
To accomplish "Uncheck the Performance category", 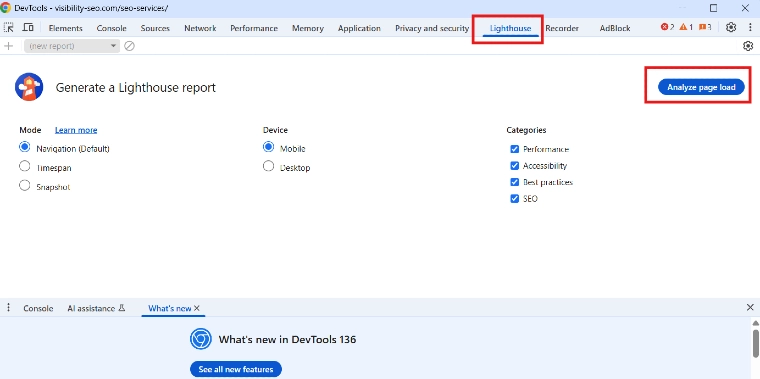I will [515, 149].
